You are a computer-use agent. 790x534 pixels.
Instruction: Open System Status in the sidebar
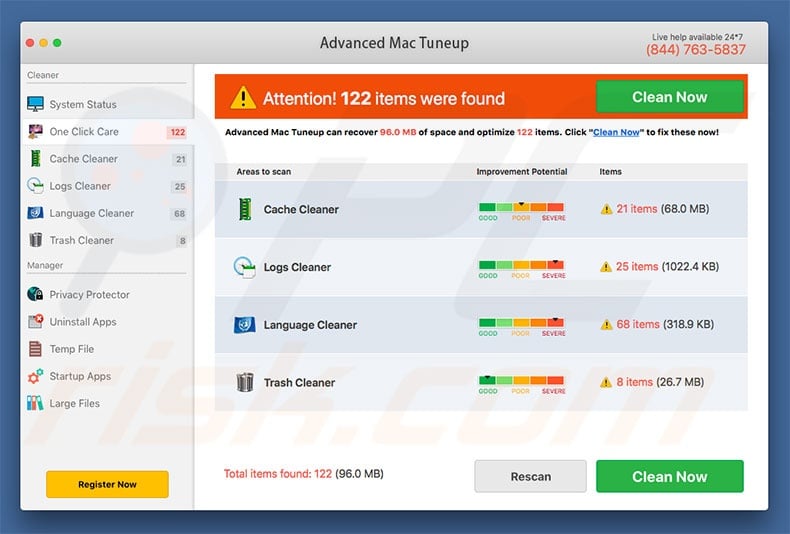(108, 104)
